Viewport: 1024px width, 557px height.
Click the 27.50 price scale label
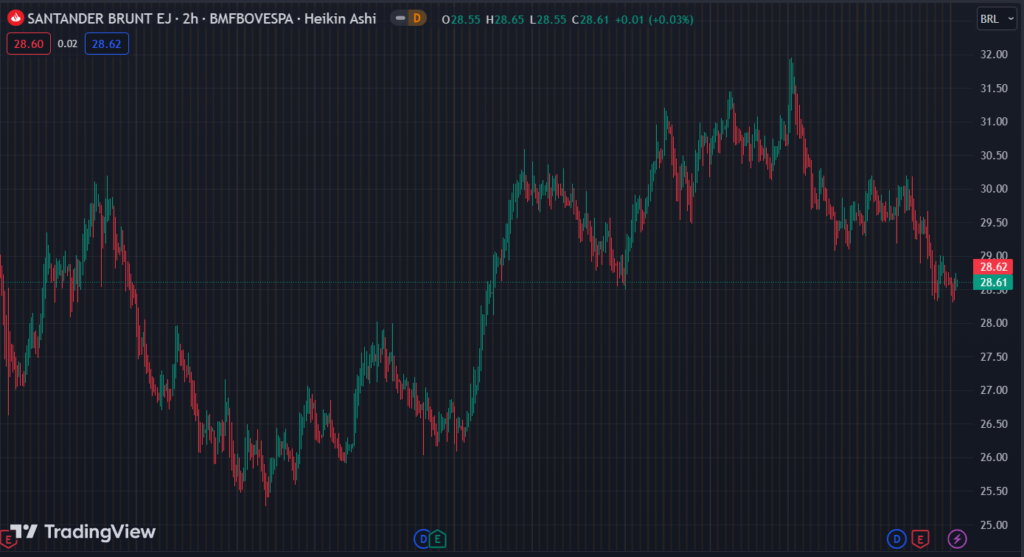[993, 357]
